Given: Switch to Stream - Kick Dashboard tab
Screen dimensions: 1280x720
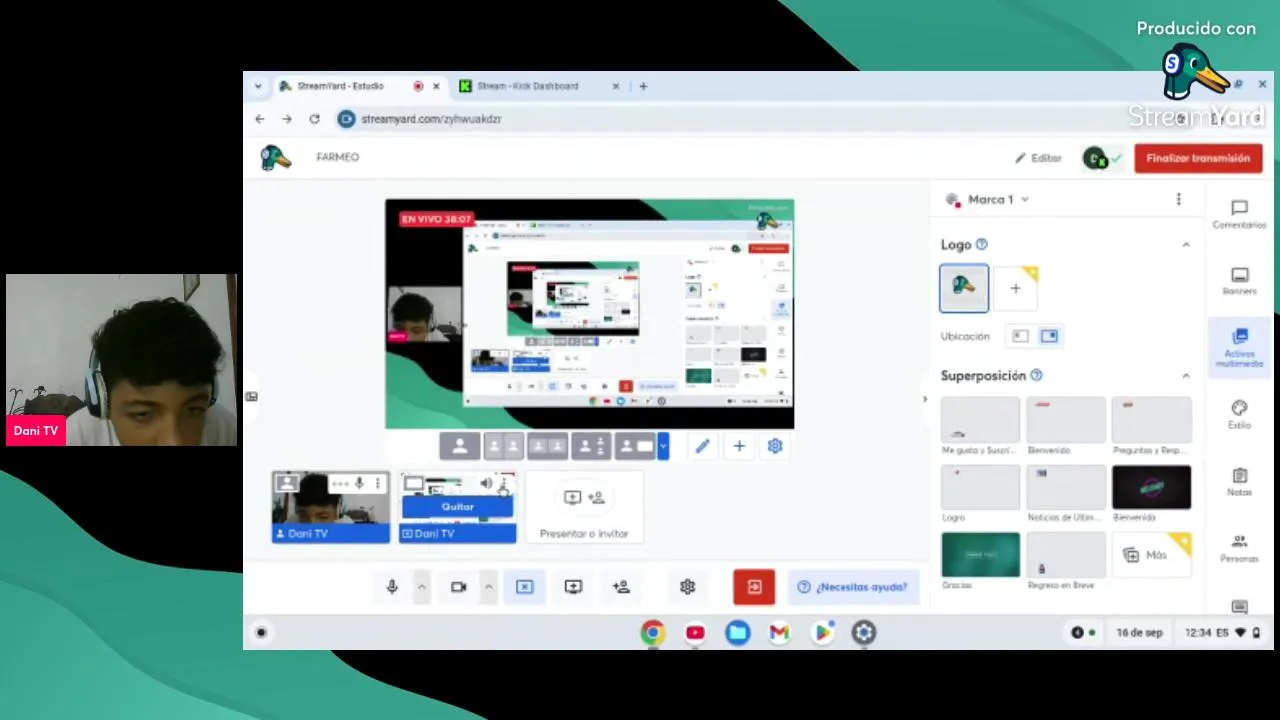Looking at the screenshot, I should point(527,86).
